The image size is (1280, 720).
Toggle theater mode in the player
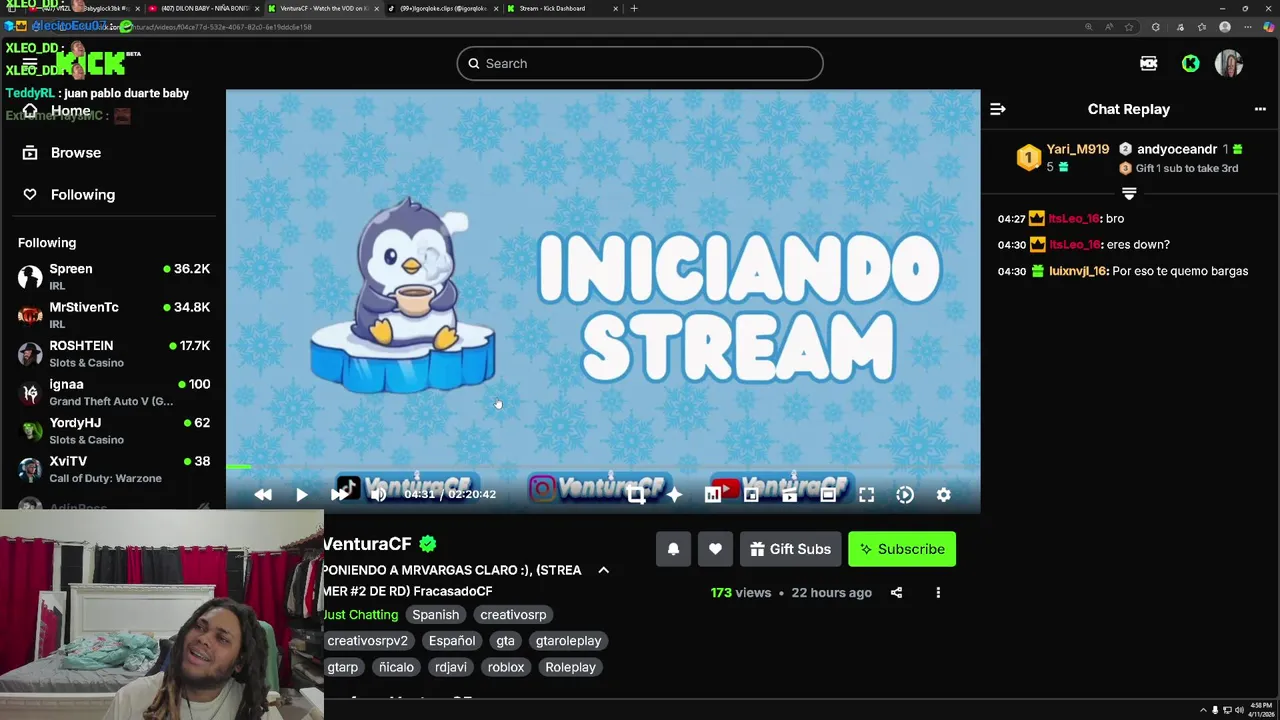tap(828, 494)
